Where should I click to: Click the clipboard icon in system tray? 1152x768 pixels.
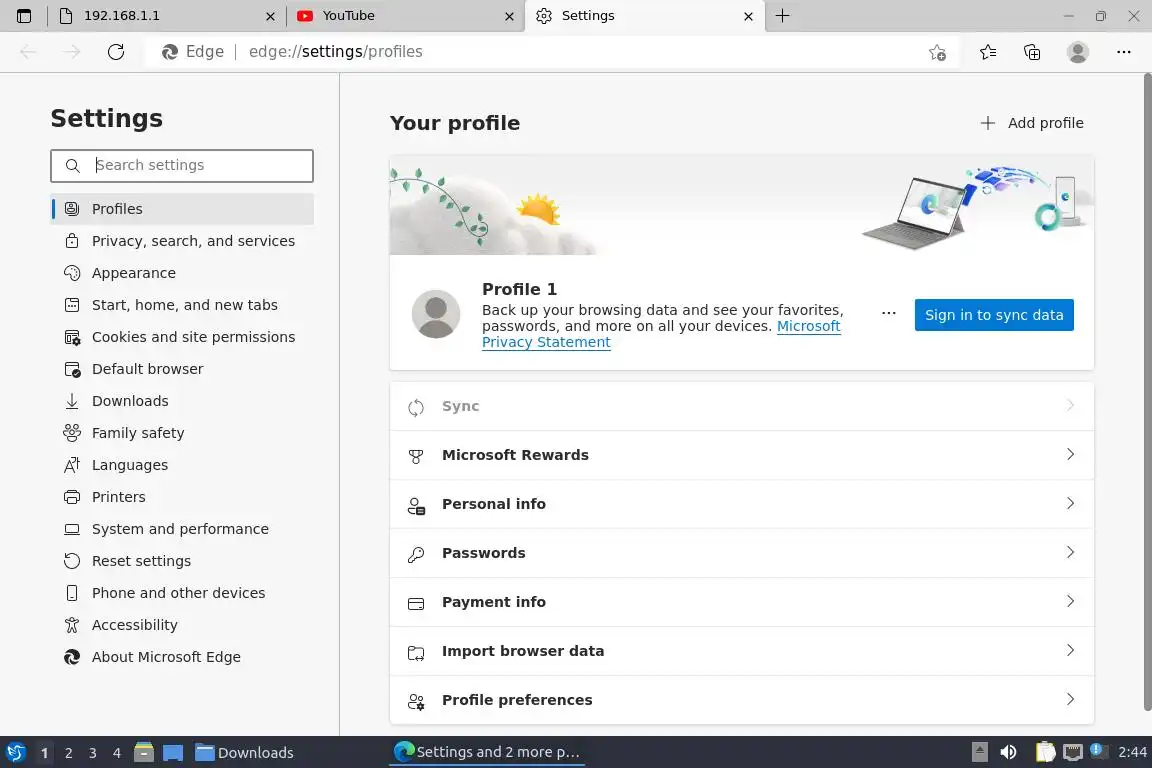1045,752
